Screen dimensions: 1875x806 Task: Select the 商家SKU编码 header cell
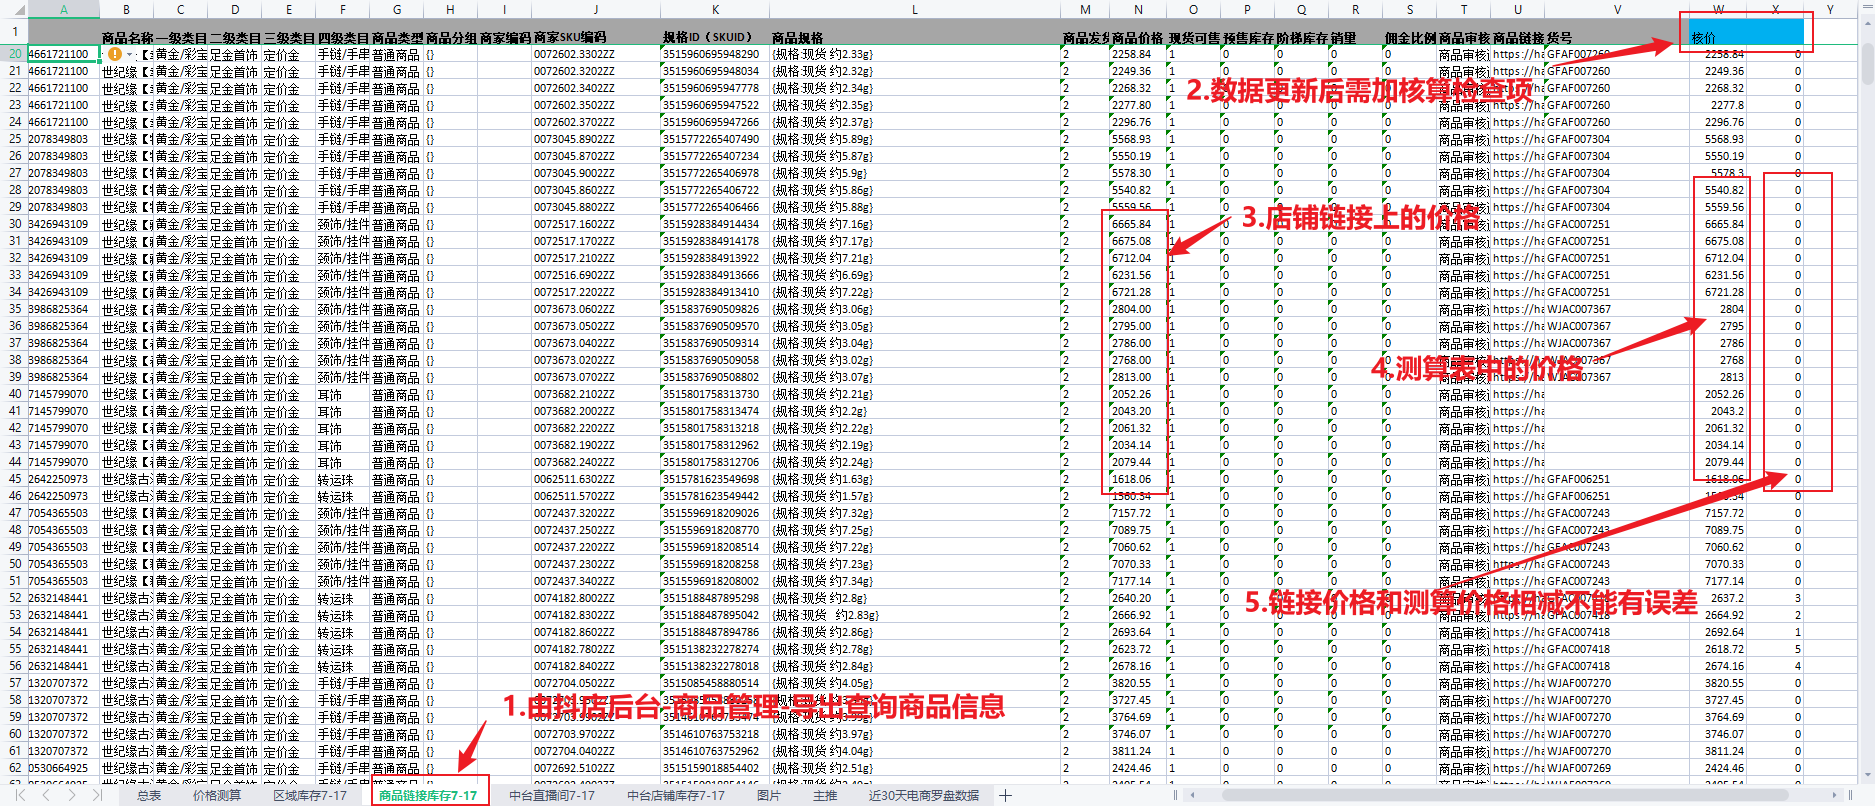[x=570, y=38]
